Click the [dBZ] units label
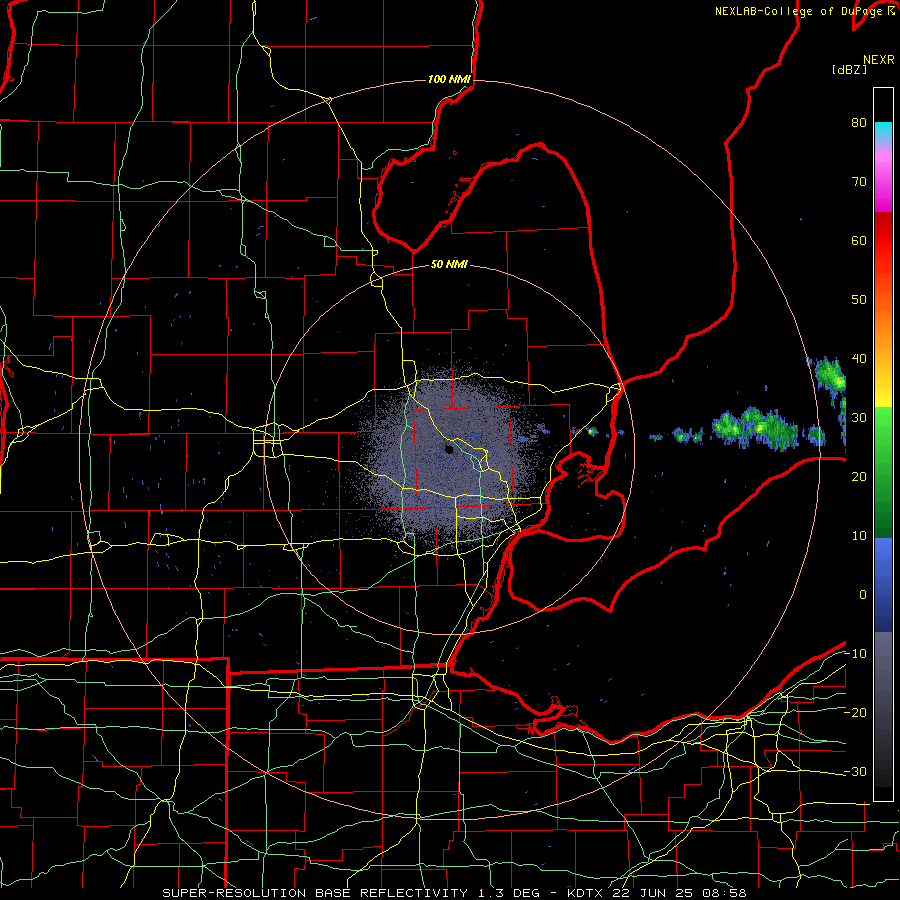 coord(849,69)
